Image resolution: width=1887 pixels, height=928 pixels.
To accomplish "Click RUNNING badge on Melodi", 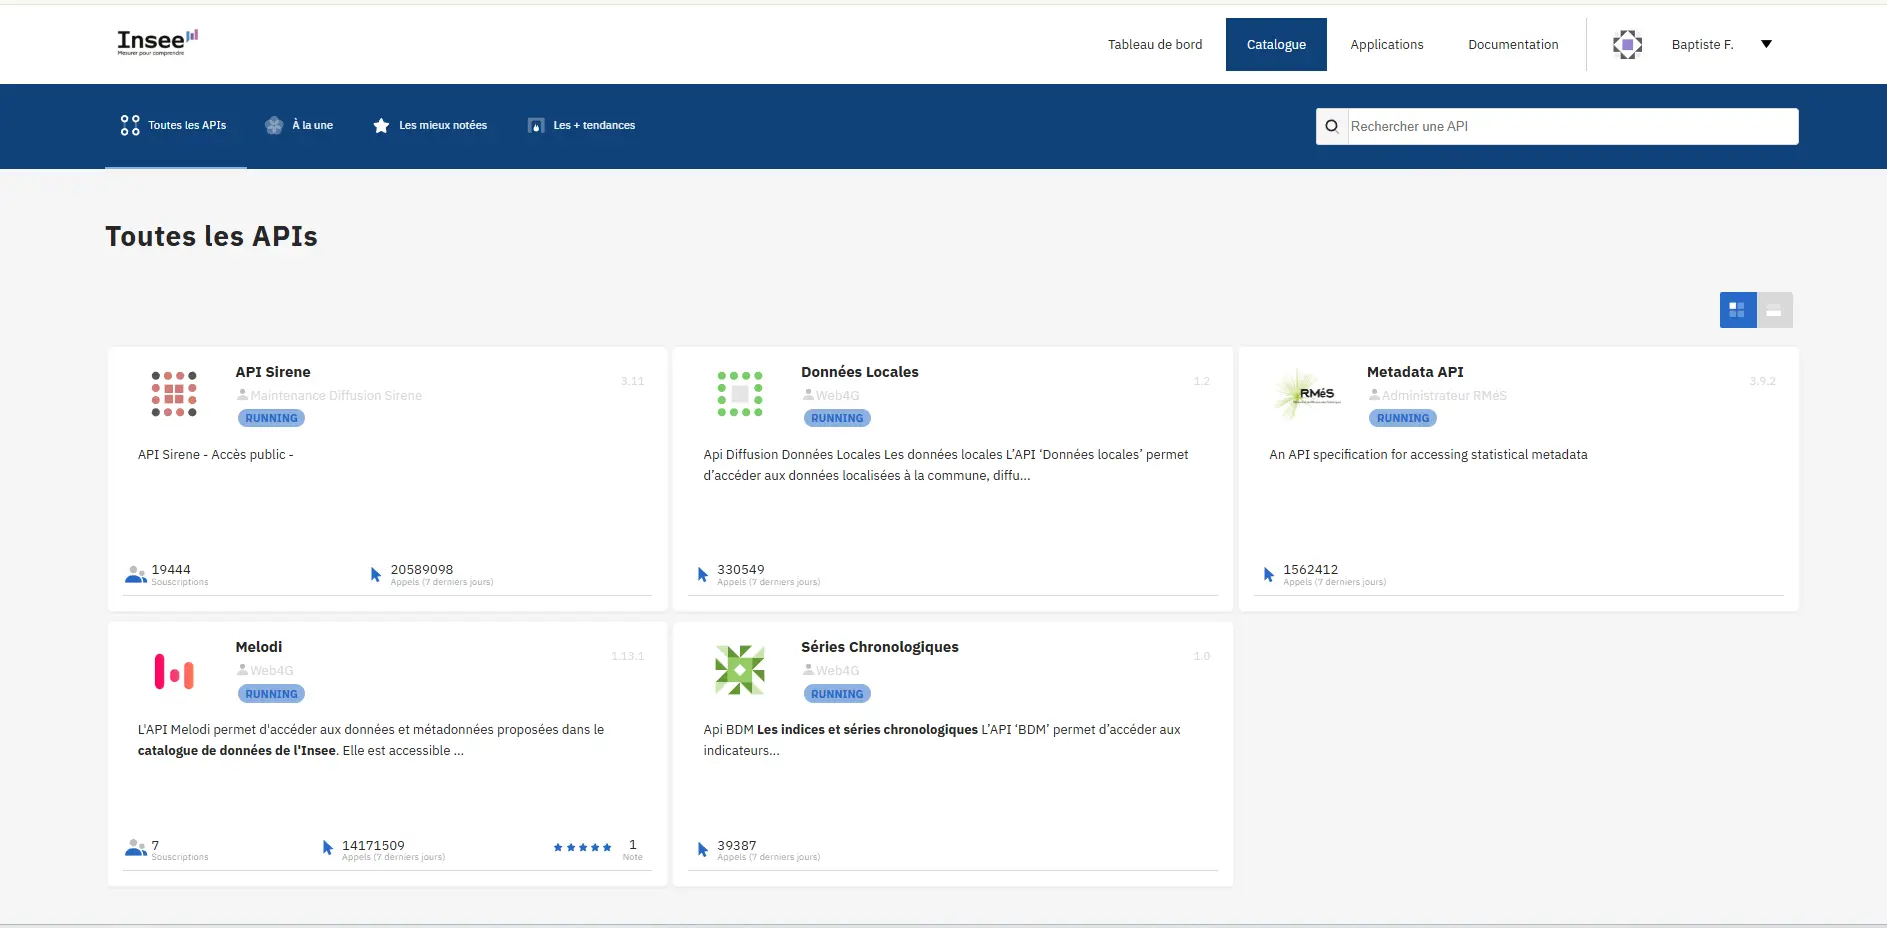I will pos(271,694).
